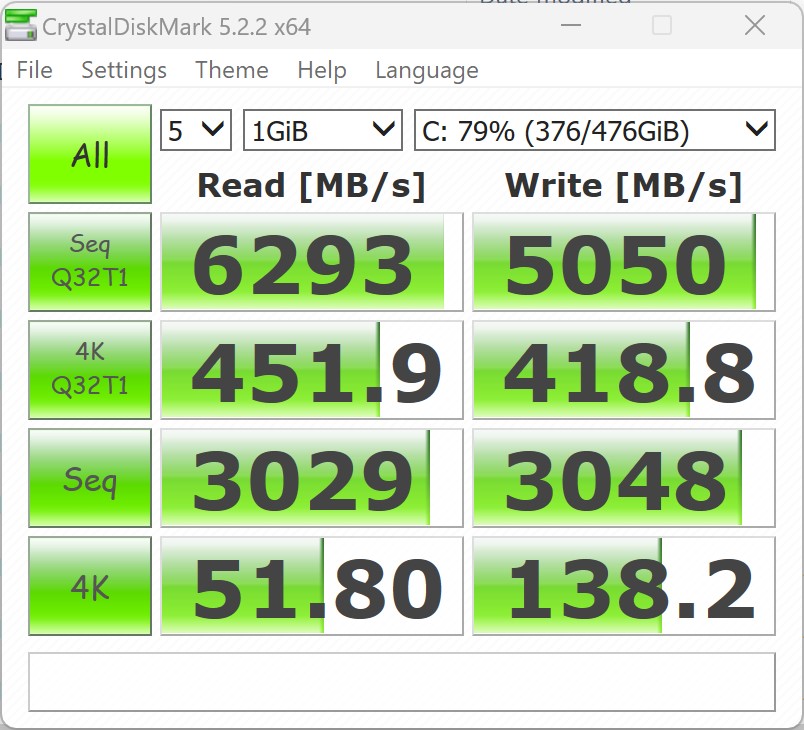Open the test size dropdown showing 1GiB
The width and height of the screenshot is (804, 730).
(323, 130)
